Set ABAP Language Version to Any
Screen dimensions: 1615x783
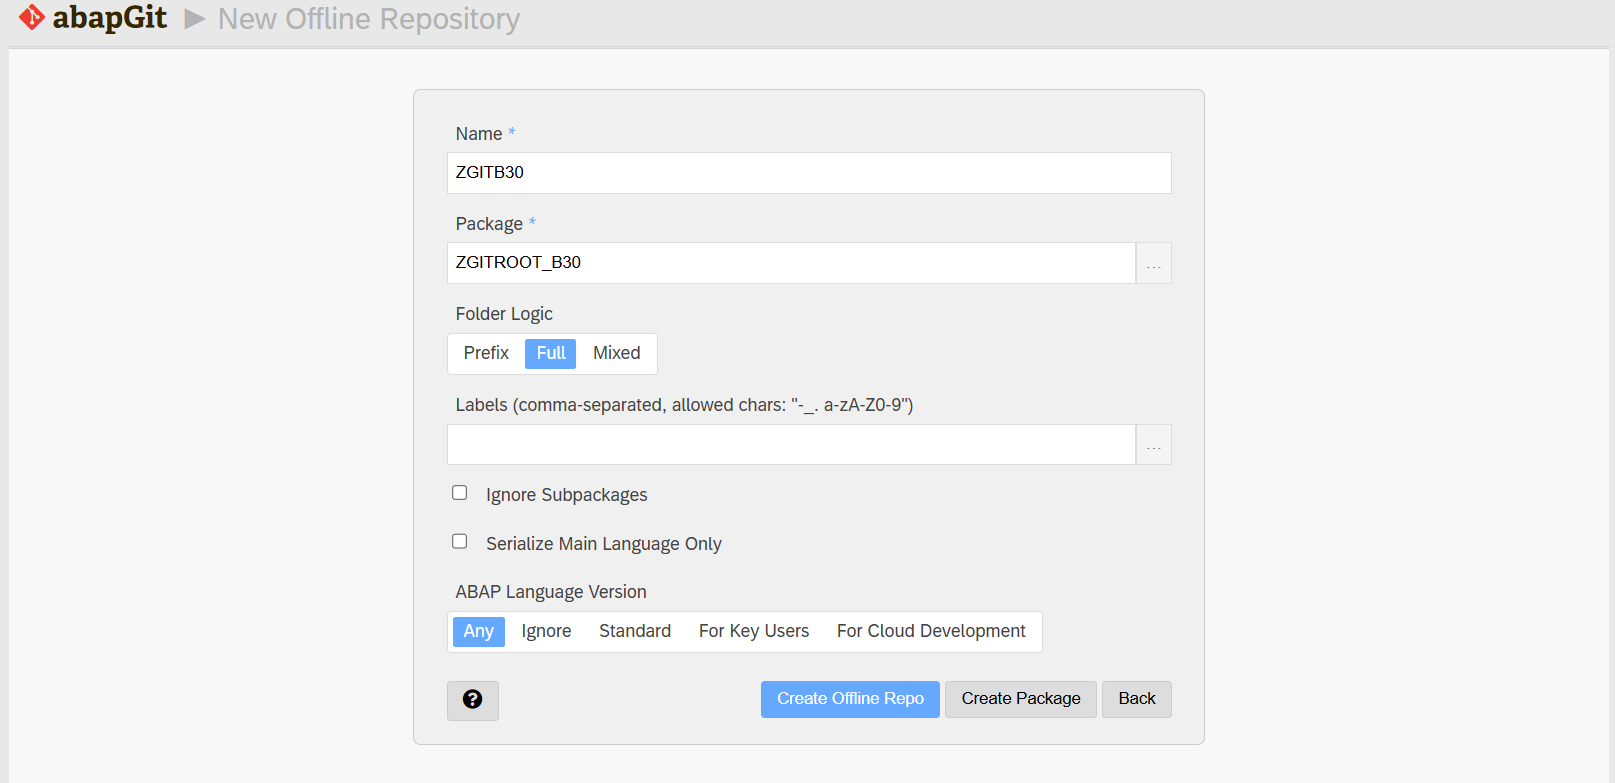pyautogui.click(x=478, y=631)
